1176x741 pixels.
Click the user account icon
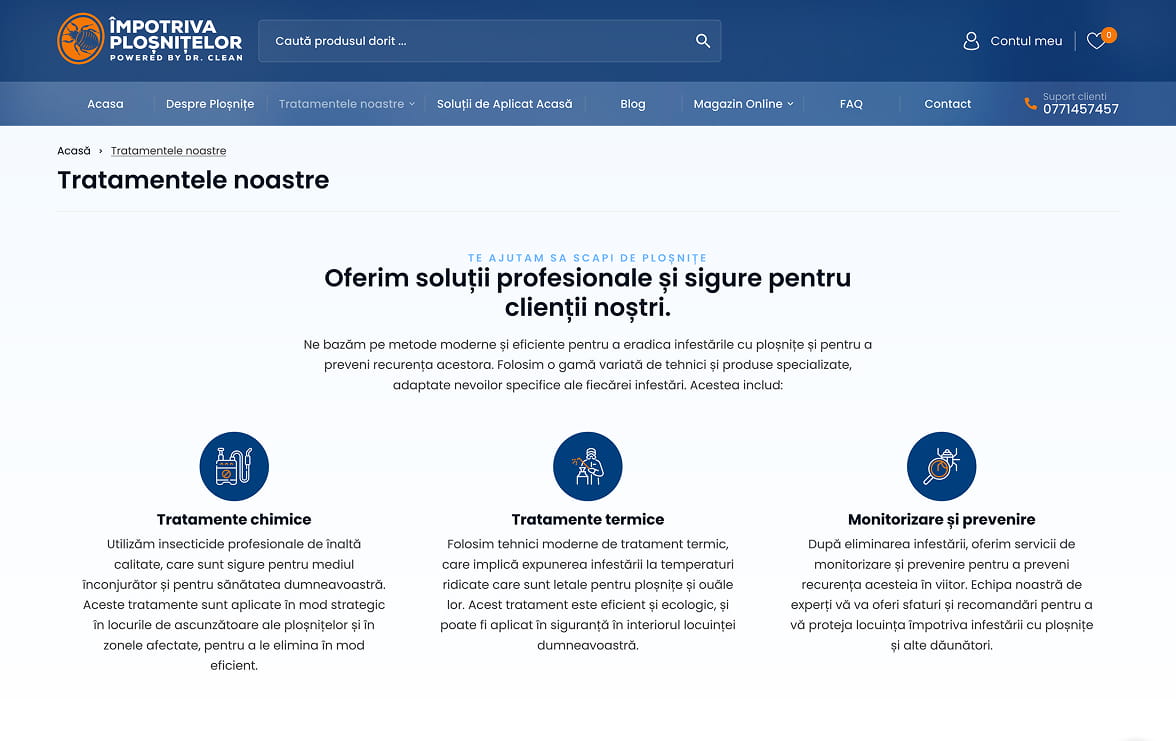[970, 41]
